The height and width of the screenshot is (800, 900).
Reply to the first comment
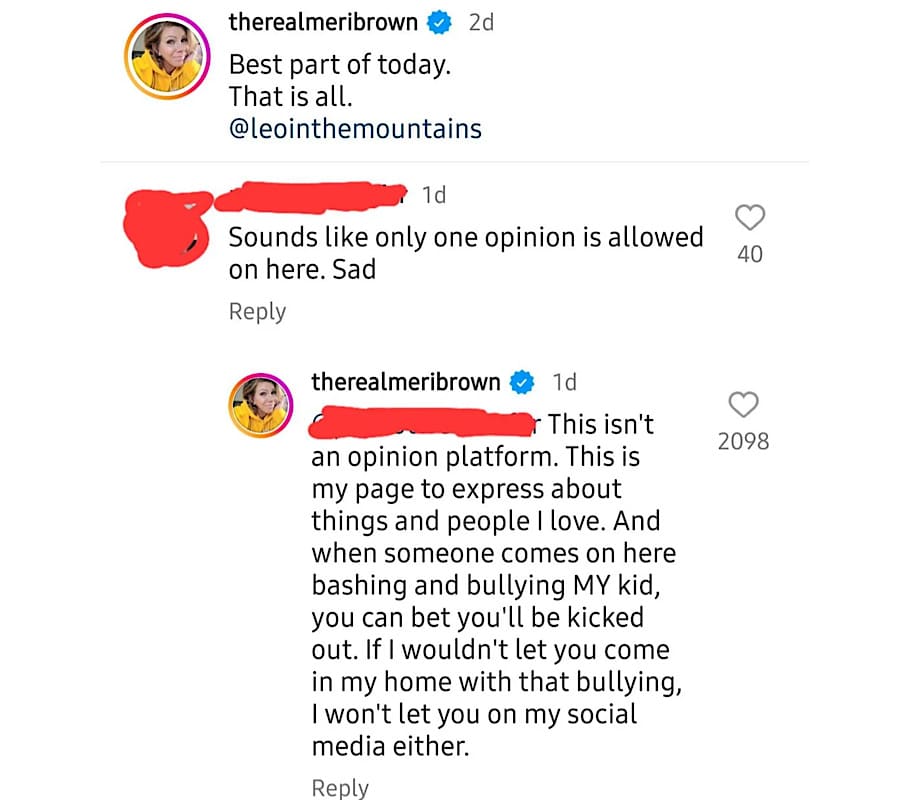click(x=256, y=311)
